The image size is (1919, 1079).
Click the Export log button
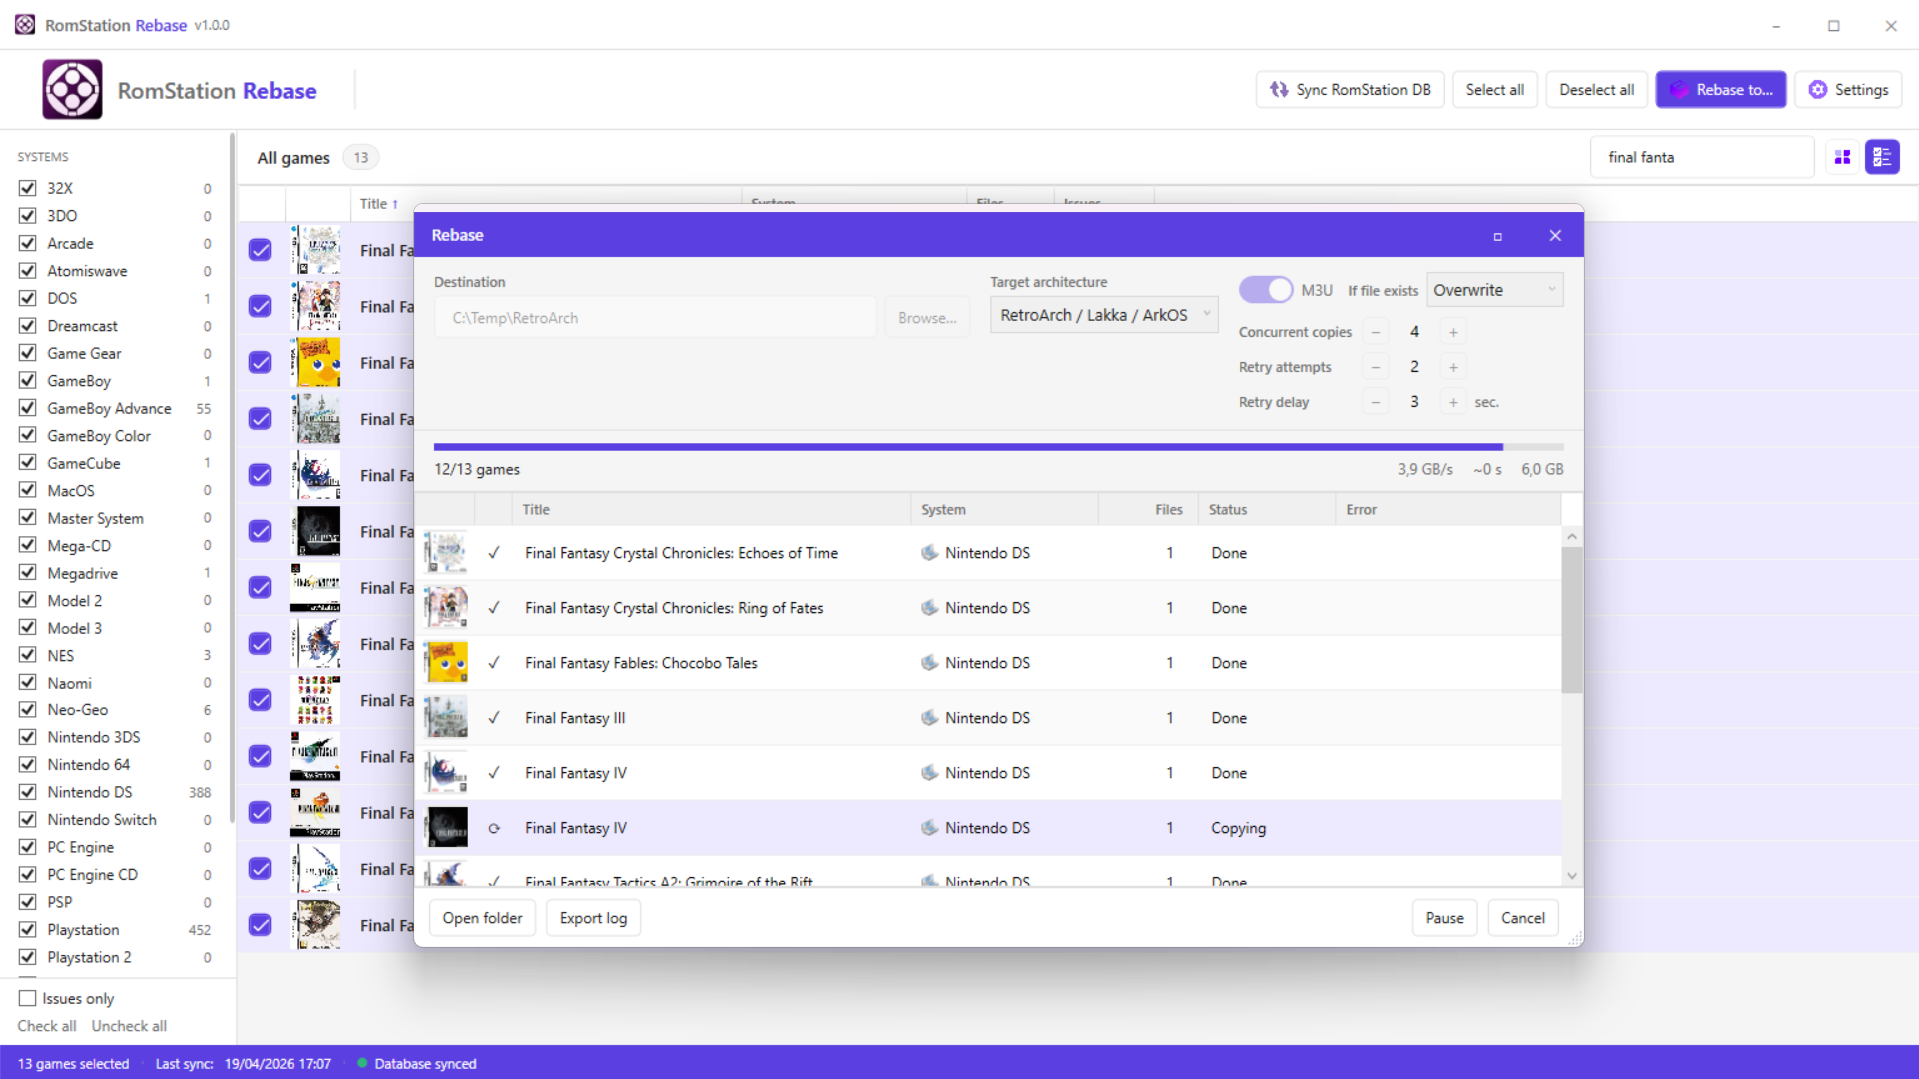(x=593, y=918)
